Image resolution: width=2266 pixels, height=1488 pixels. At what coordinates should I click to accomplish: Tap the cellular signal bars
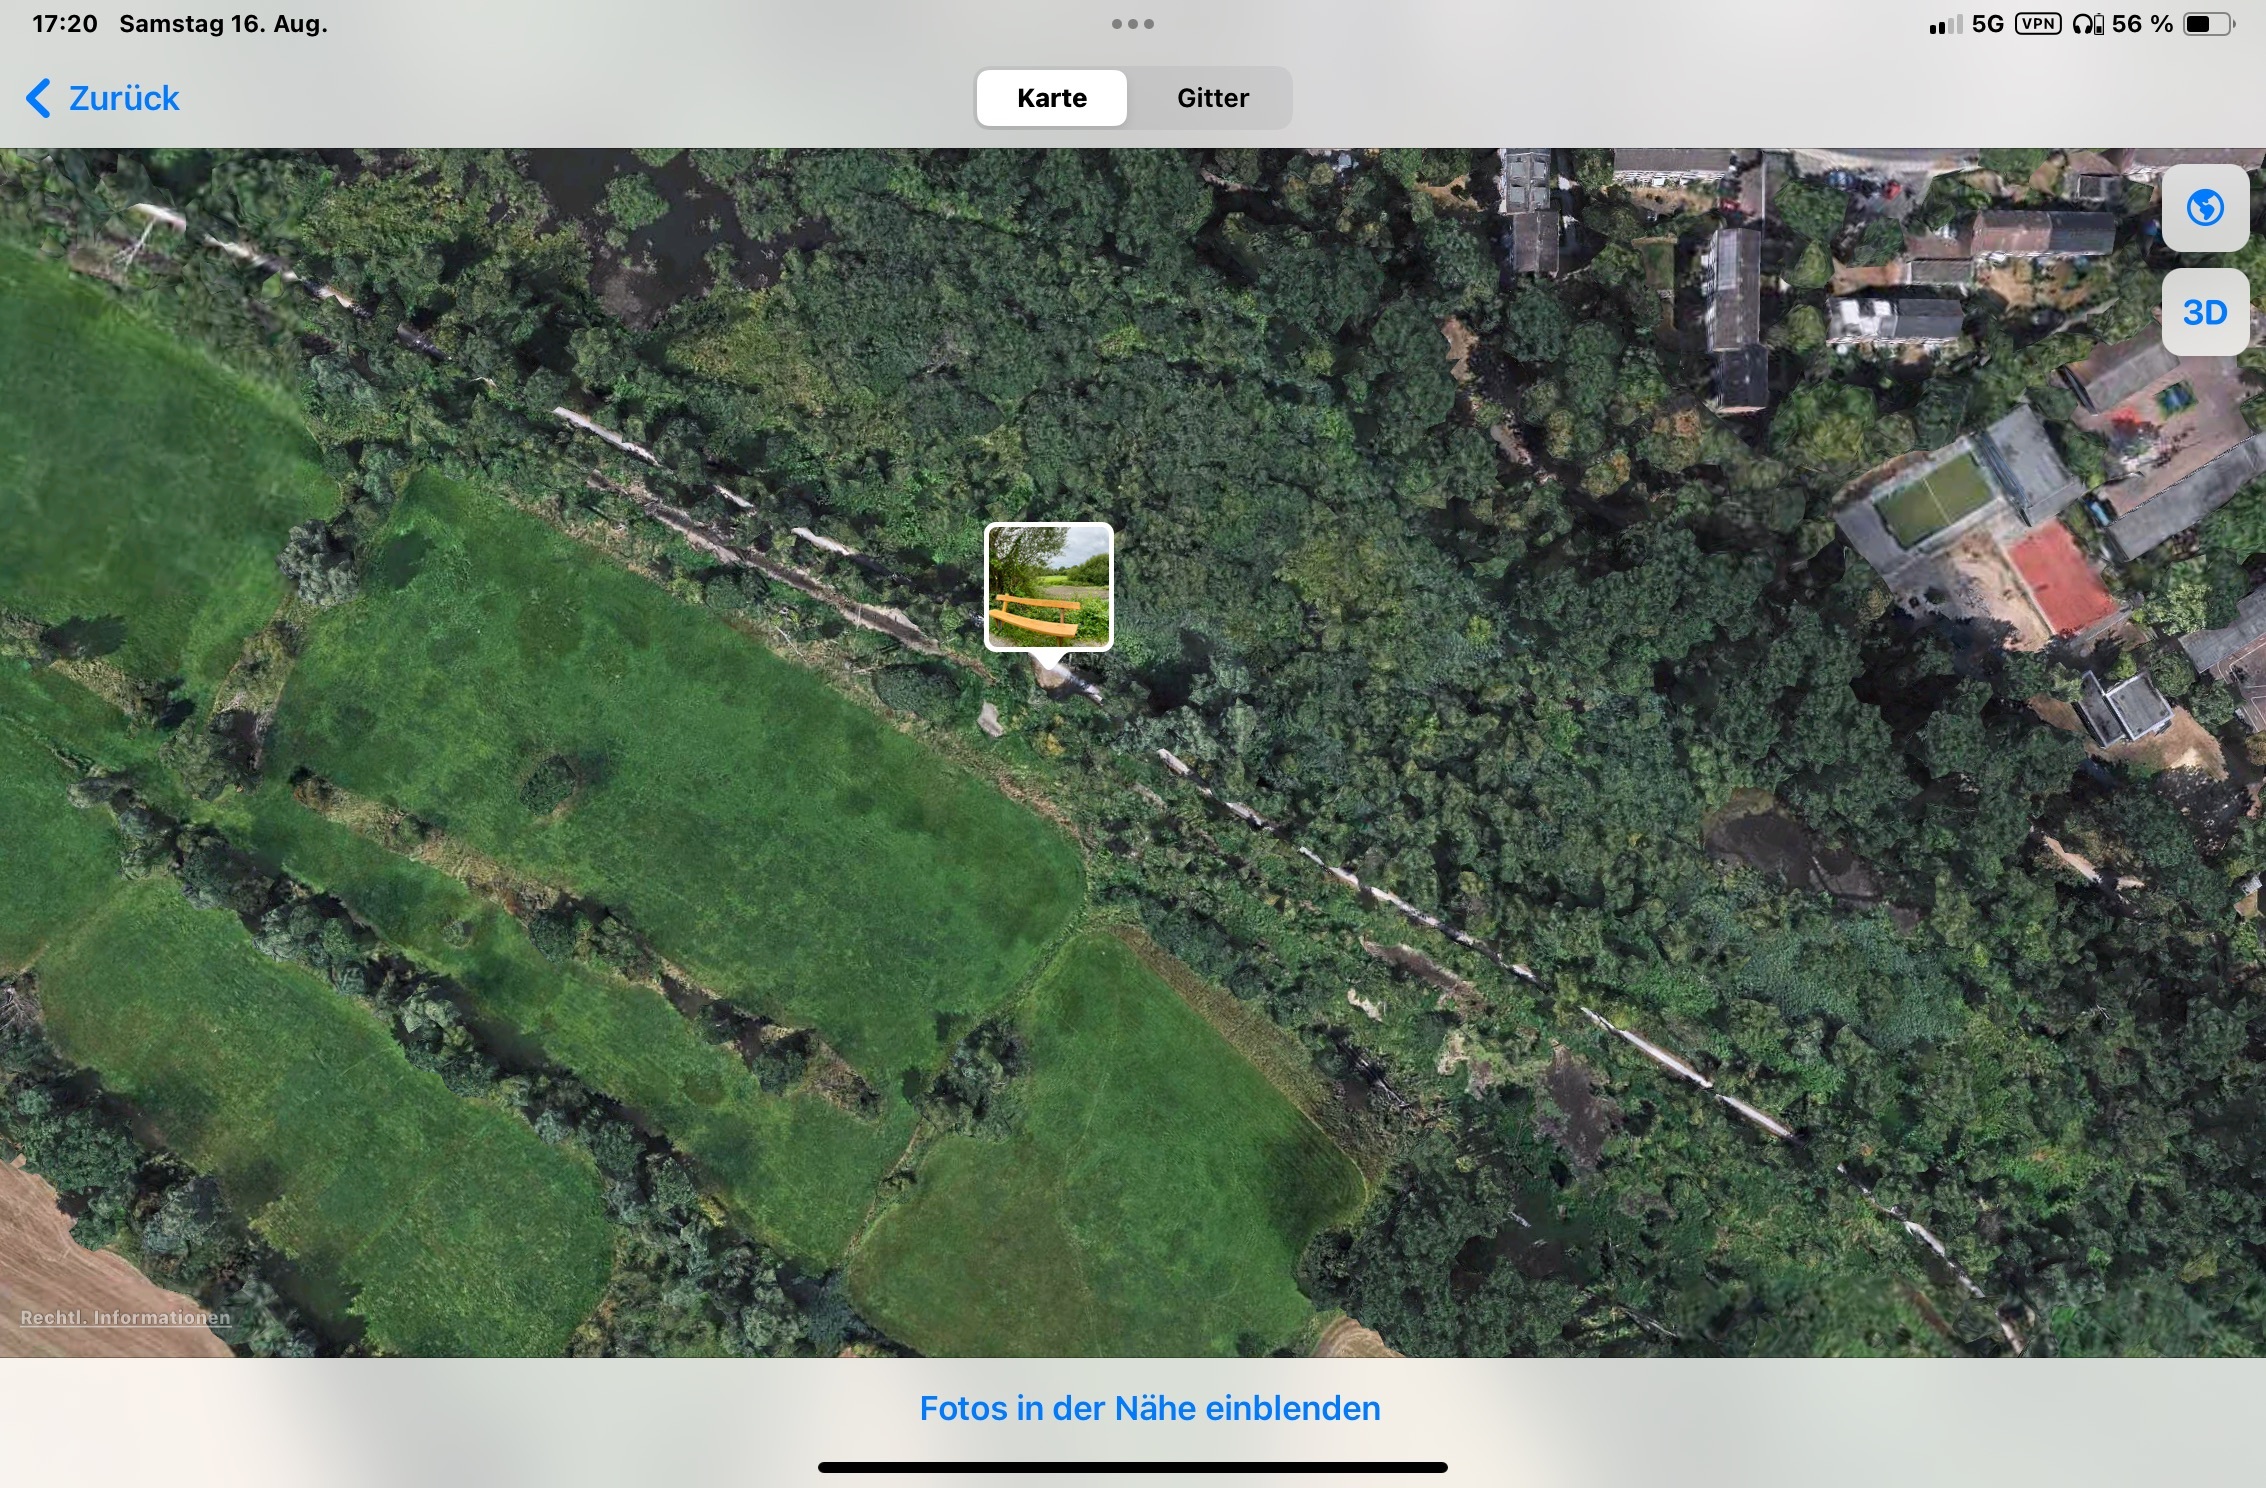pyautogui.click(x=1945, y=25)
